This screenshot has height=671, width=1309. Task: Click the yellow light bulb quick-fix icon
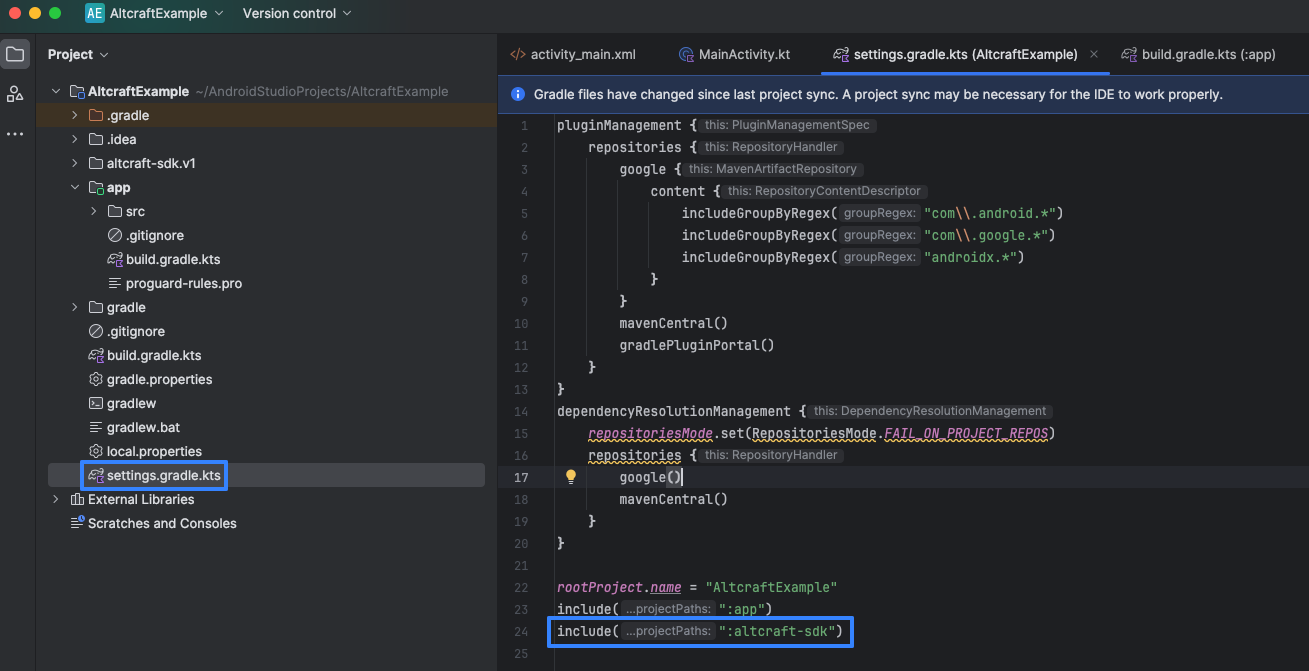click(571, 477)
